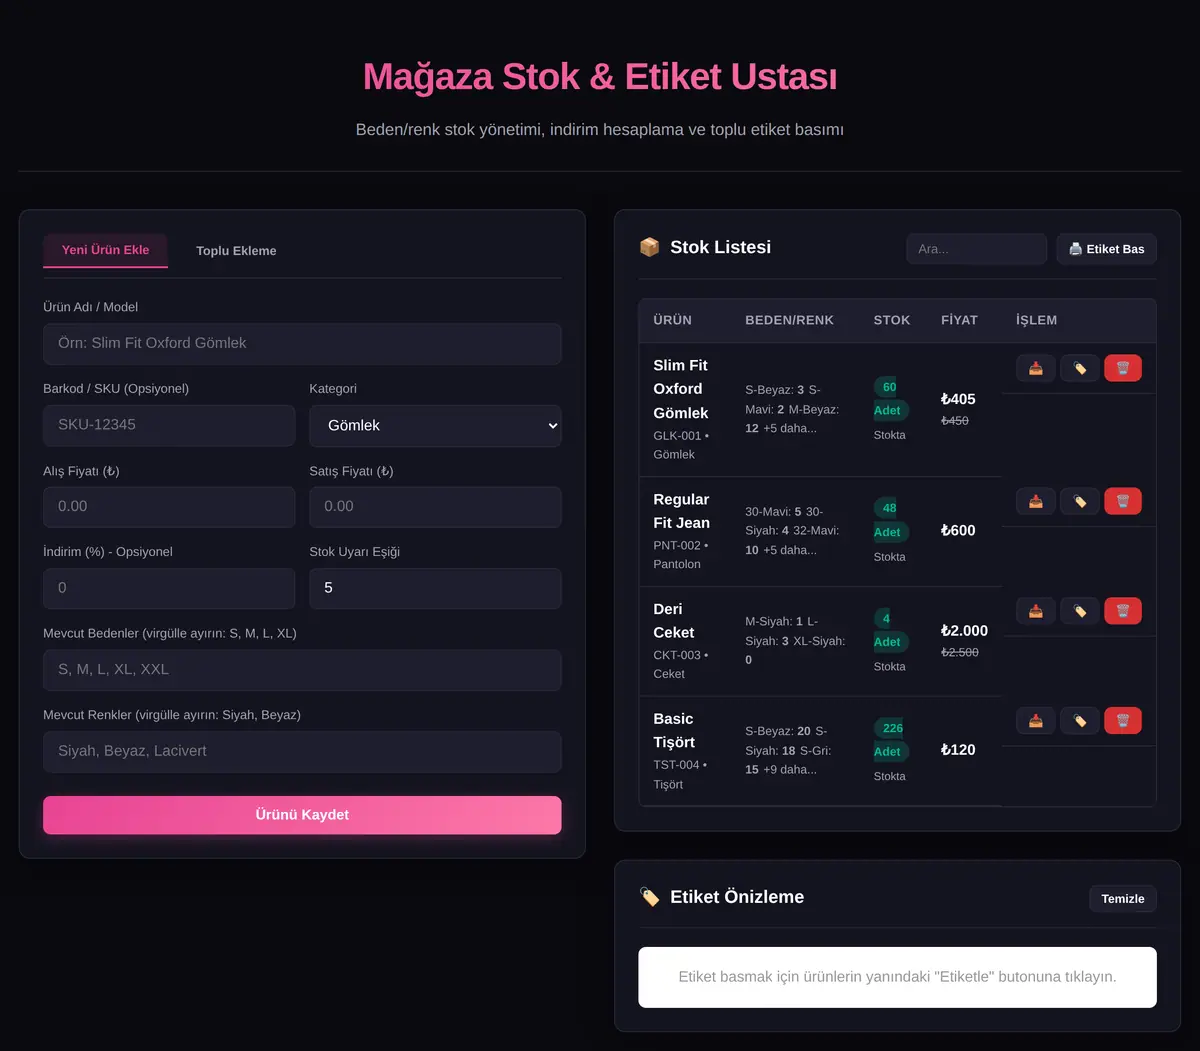The image size is (1200, 1051).
Task: Click the inbox stock icon for Deri Ceket
Action: 1036,611
